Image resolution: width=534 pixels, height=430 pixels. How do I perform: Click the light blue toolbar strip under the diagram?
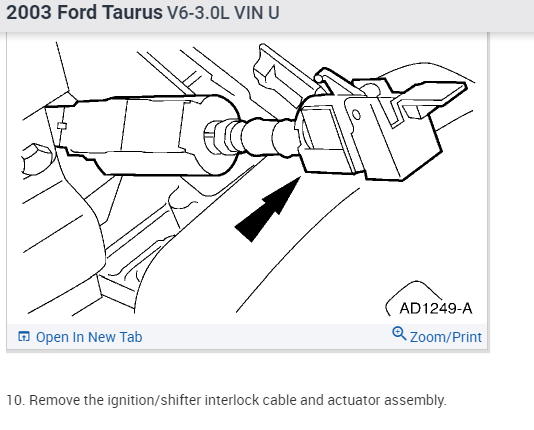click(248, 336)
